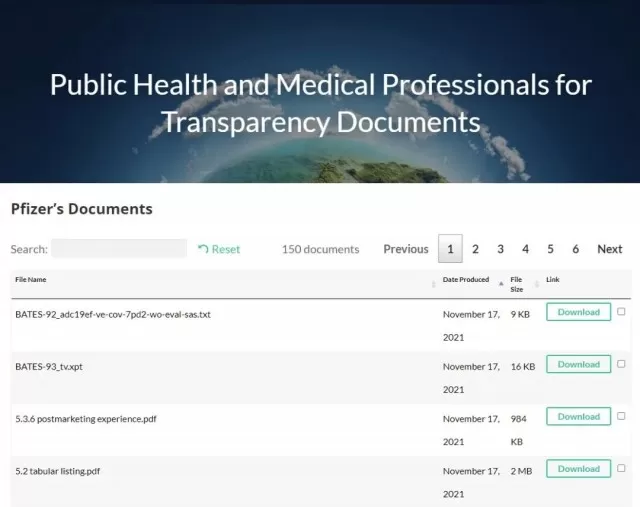Viewport: 640px width, 507px height.
Task: Click file name 5.3.6 postmarketing experience.pdf
Action: pos(86,419)
